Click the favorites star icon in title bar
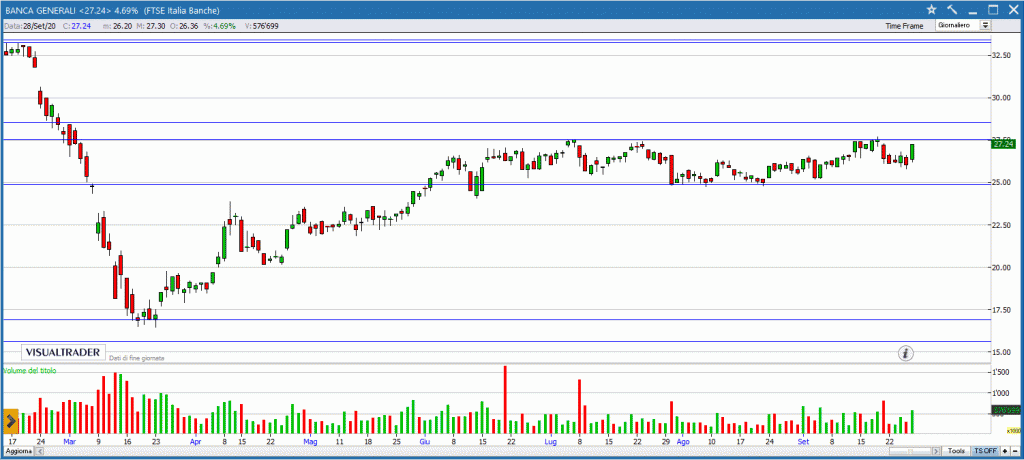 932,9
